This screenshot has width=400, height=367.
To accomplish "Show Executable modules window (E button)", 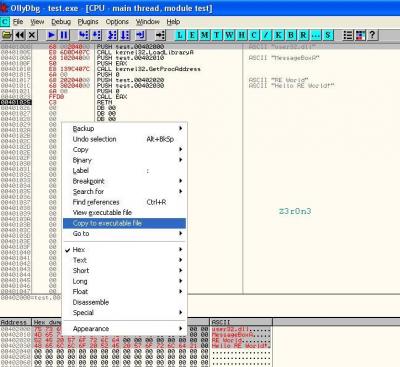I will (x=192, y=35).
